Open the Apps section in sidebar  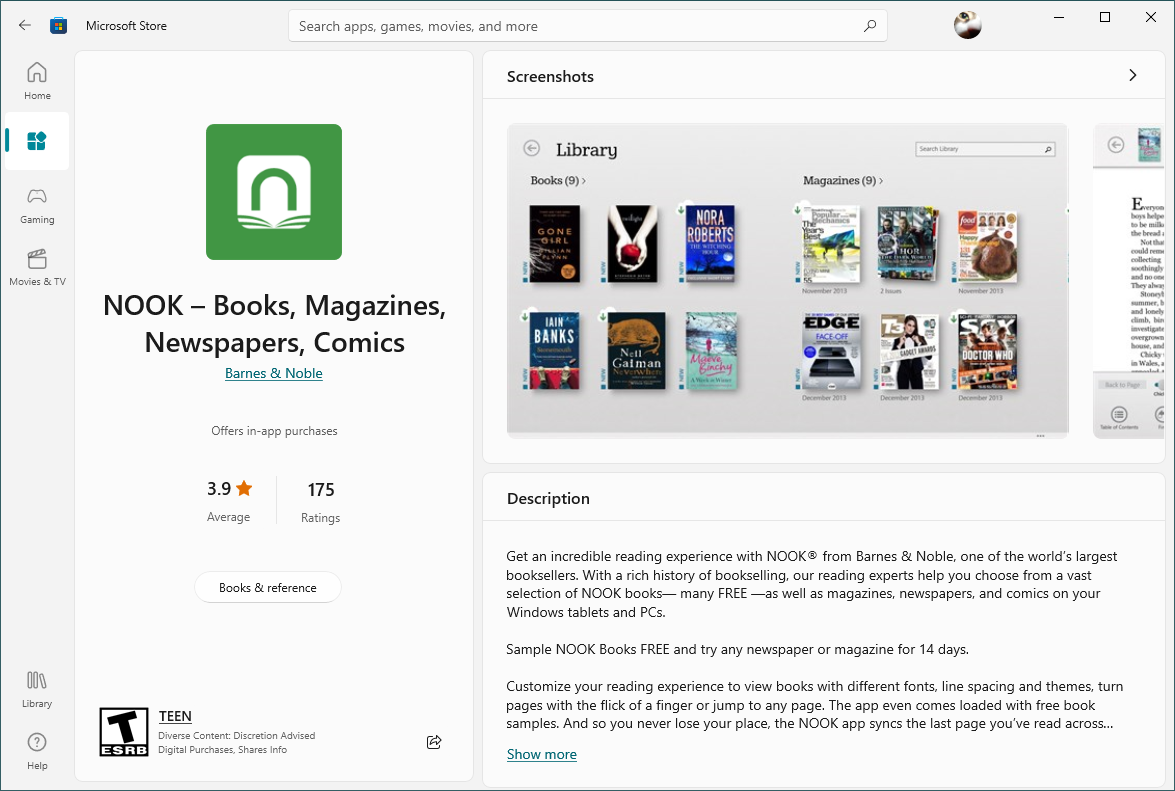click(37, 141)
